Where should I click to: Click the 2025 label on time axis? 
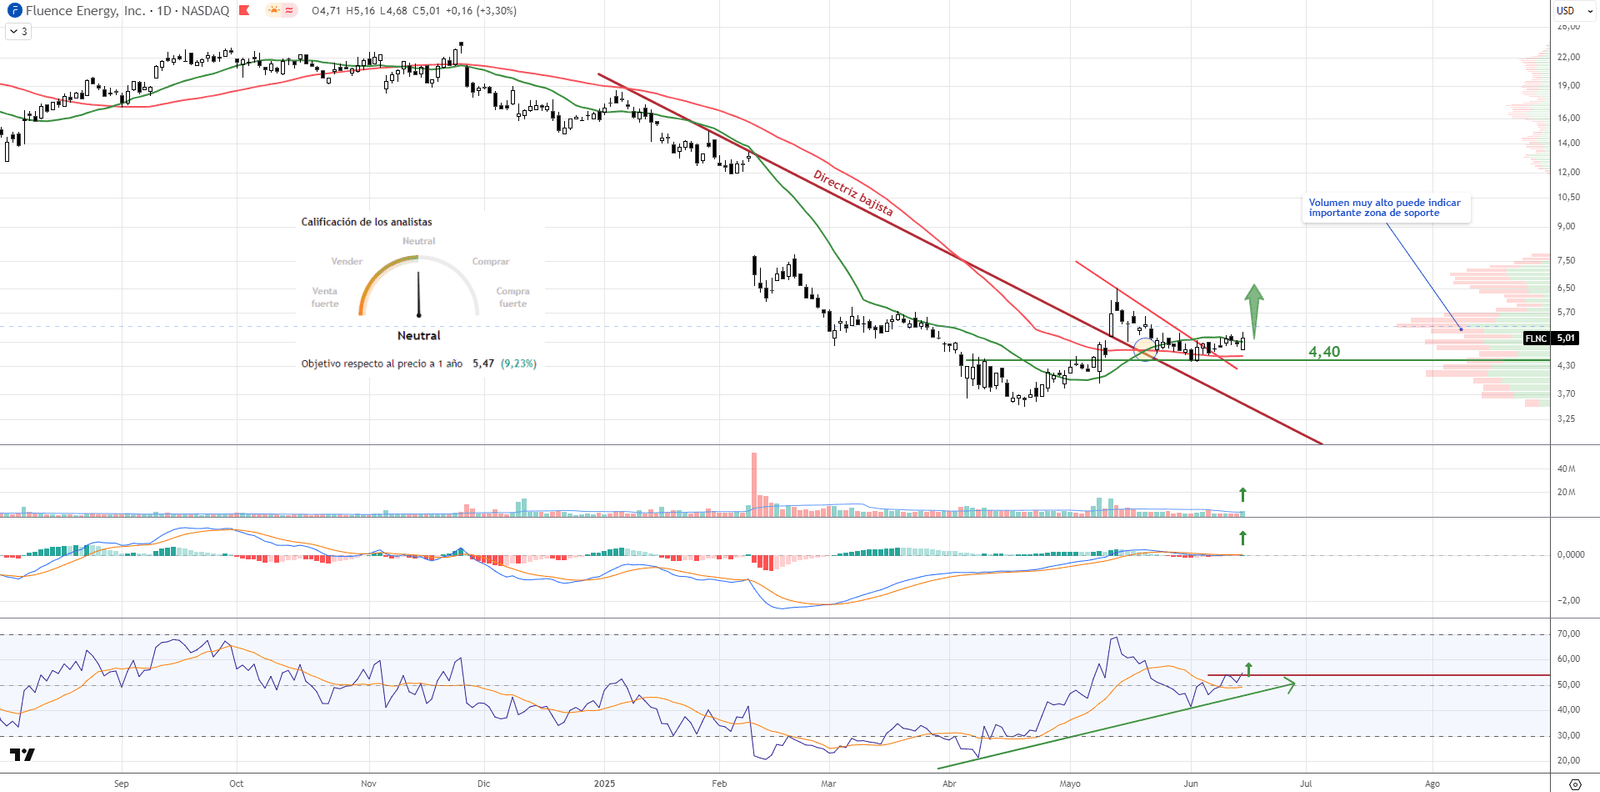coord(604,784)
